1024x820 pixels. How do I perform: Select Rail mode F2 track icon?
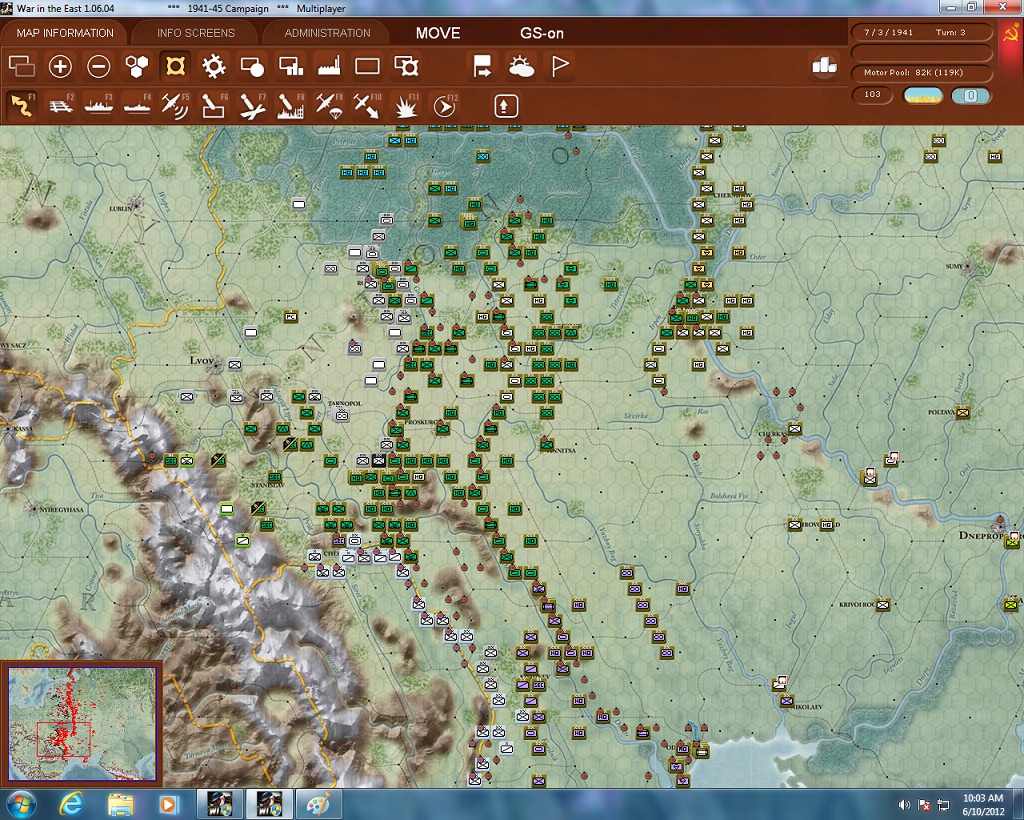(x=61, y=106)
